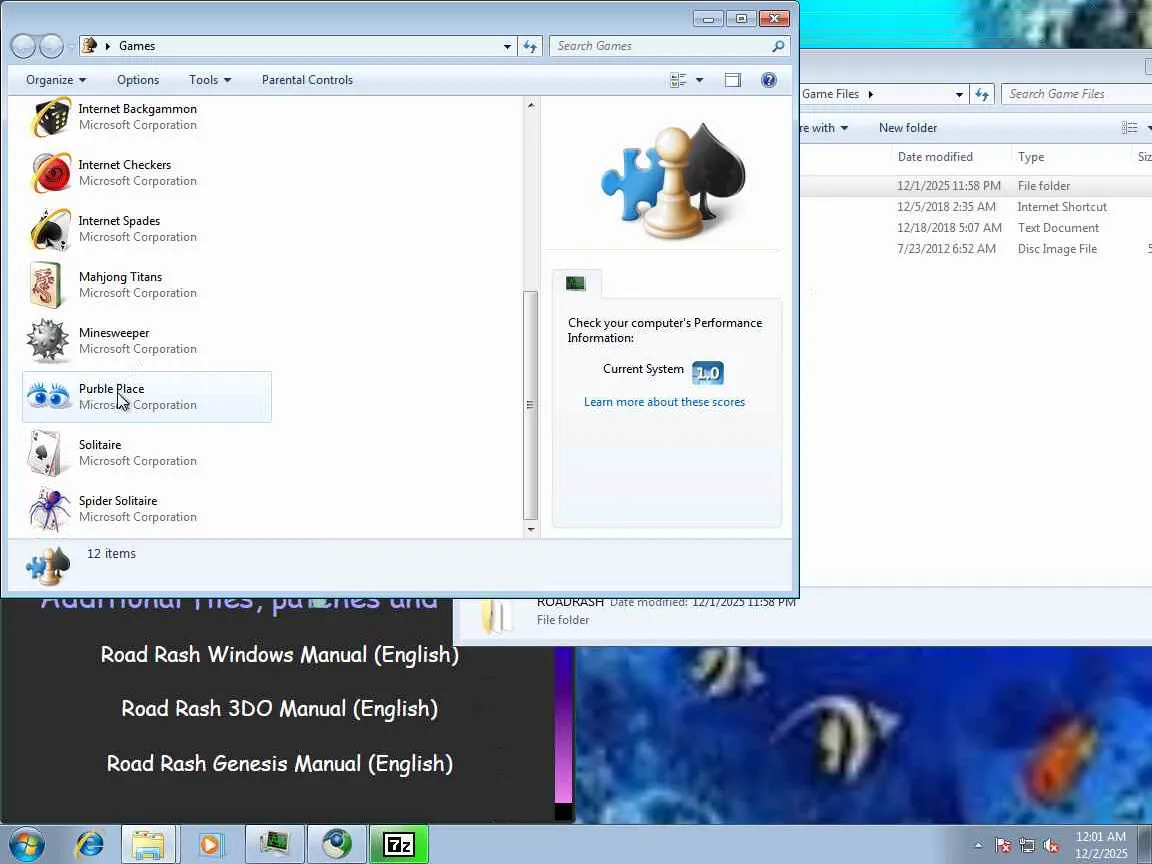
Task: Click the Search Games input field
Action: [660, 46]
